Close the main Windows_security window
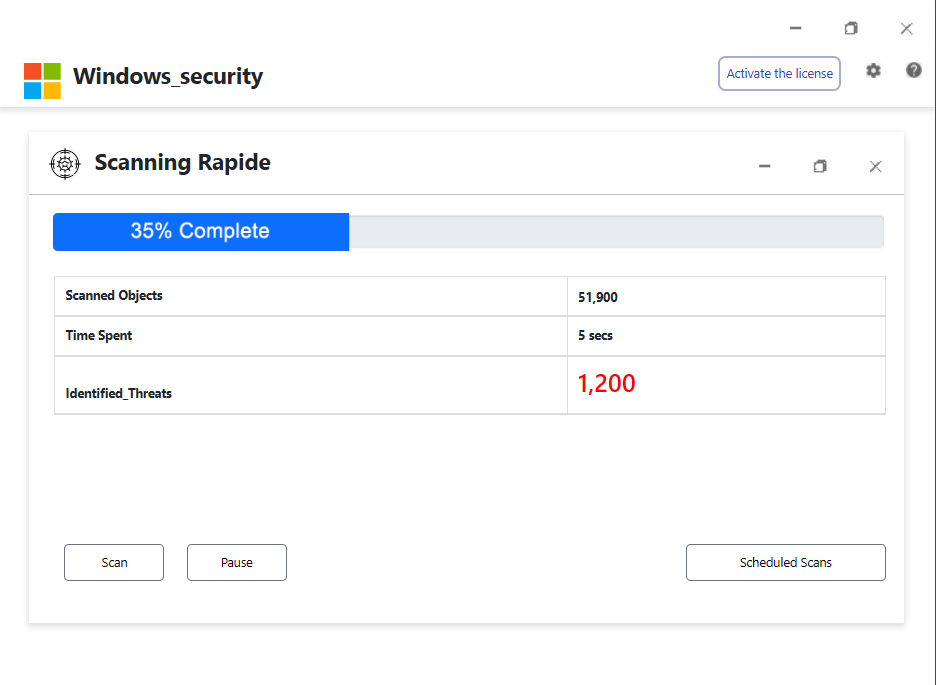The width and height of the screenshot is (936, 685). (906, 28)
